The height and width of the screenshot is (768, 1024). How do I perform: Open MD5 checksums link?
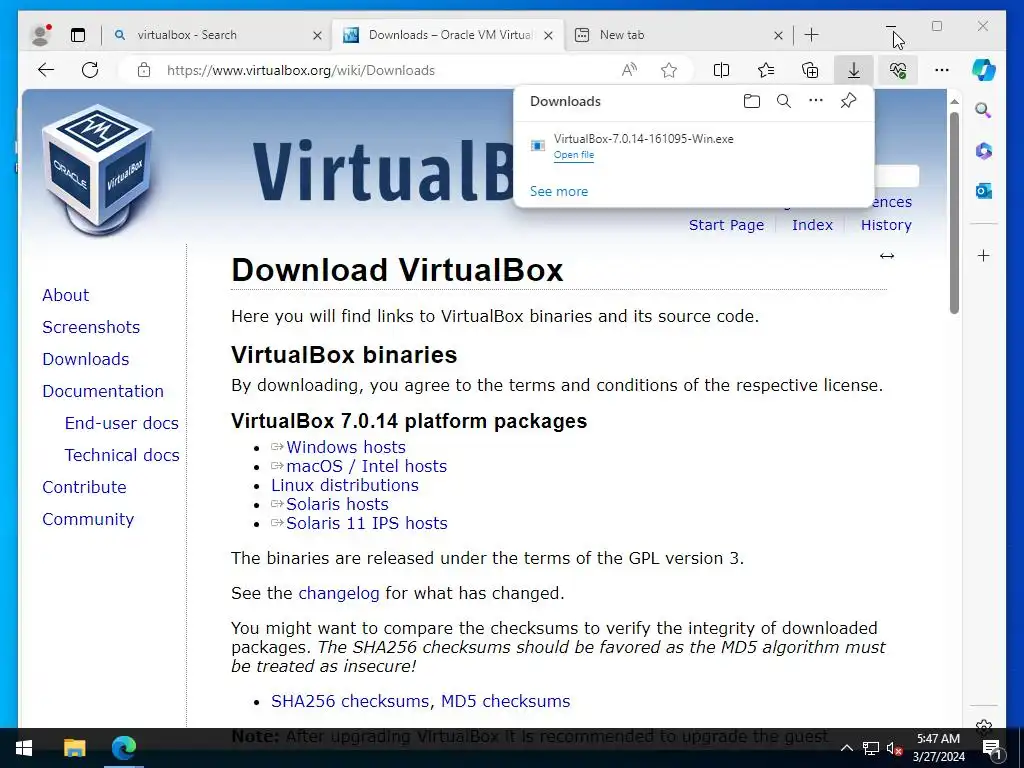click(505, 701)
